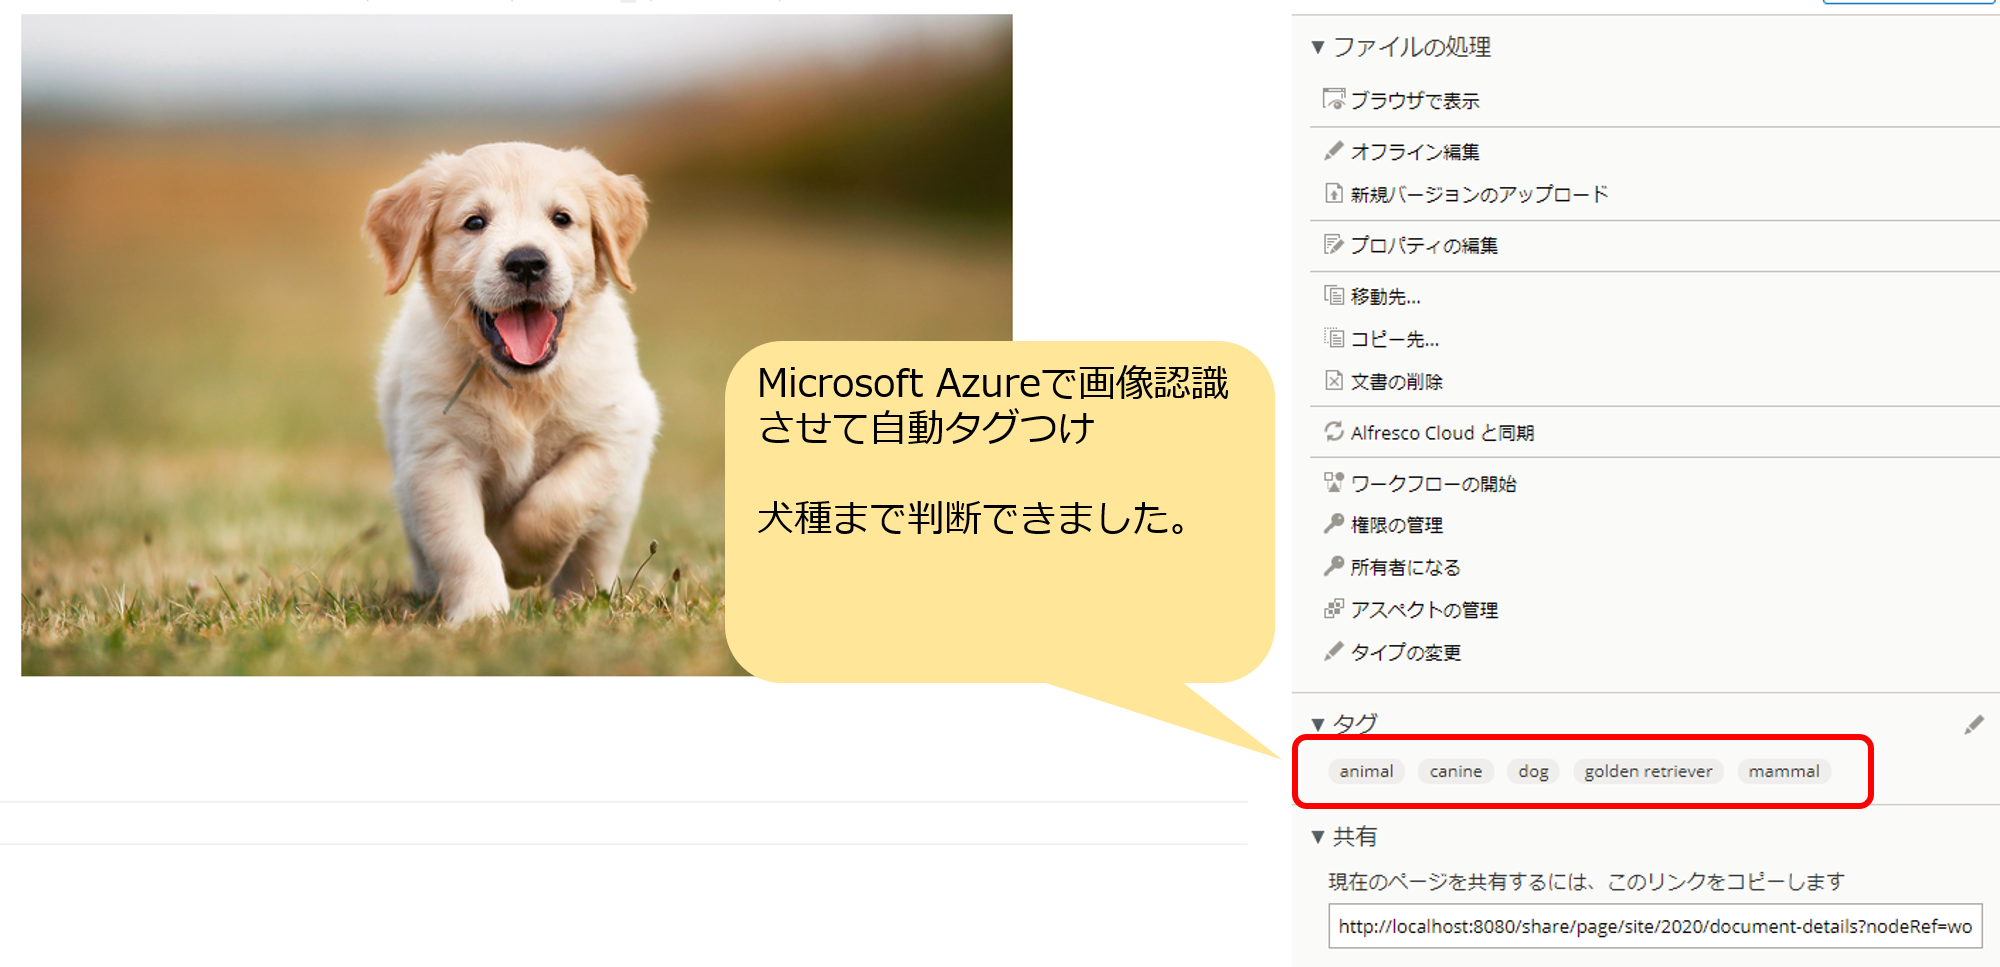Collapse the タグ section
The width and height of the screenshot is (2000, 967).
point(1318,724)
